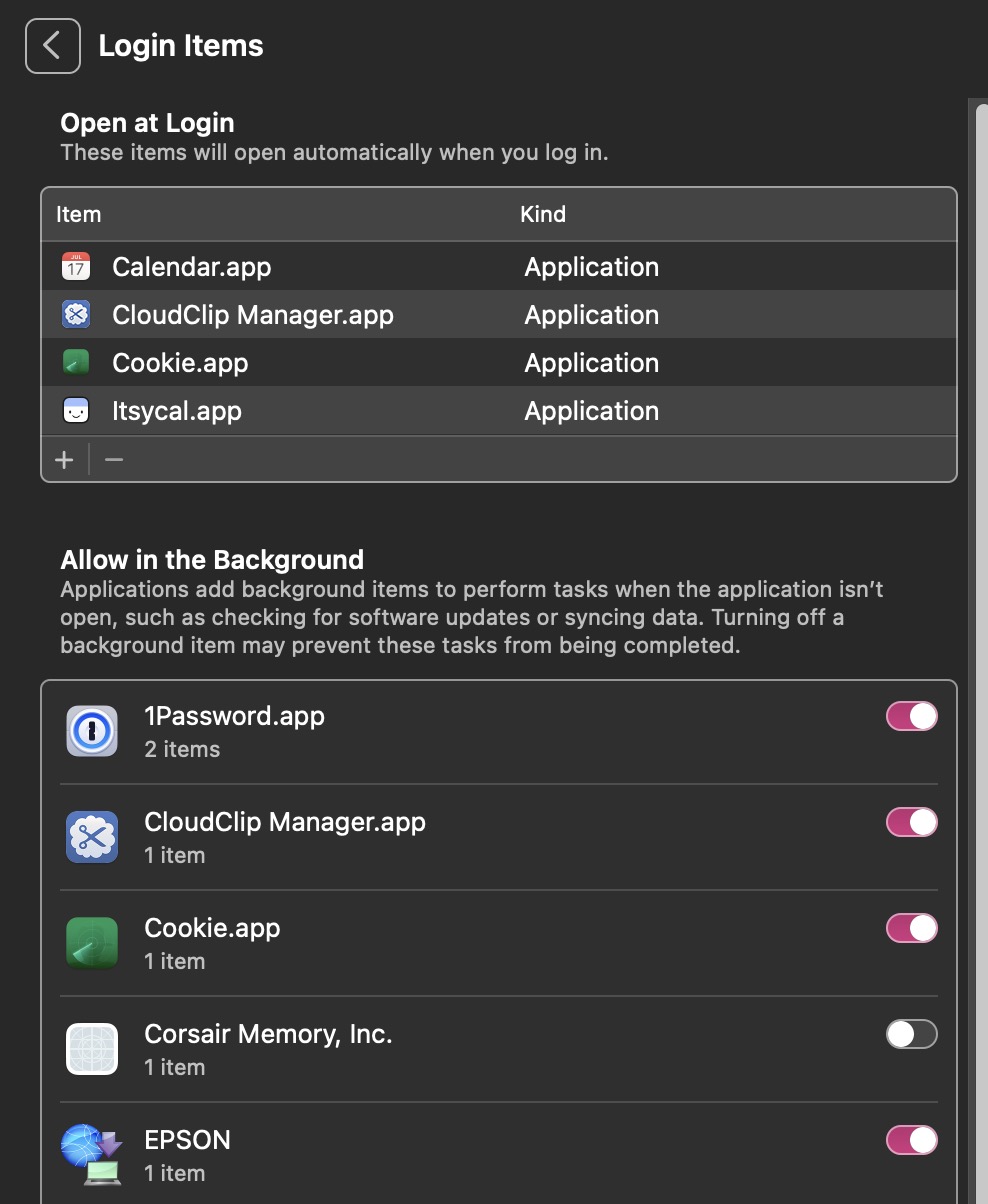The width and height of the screenshot is (988, 1204).
Task: Click the 1Password.app icon in background list
Action: (x=92, y=731)
